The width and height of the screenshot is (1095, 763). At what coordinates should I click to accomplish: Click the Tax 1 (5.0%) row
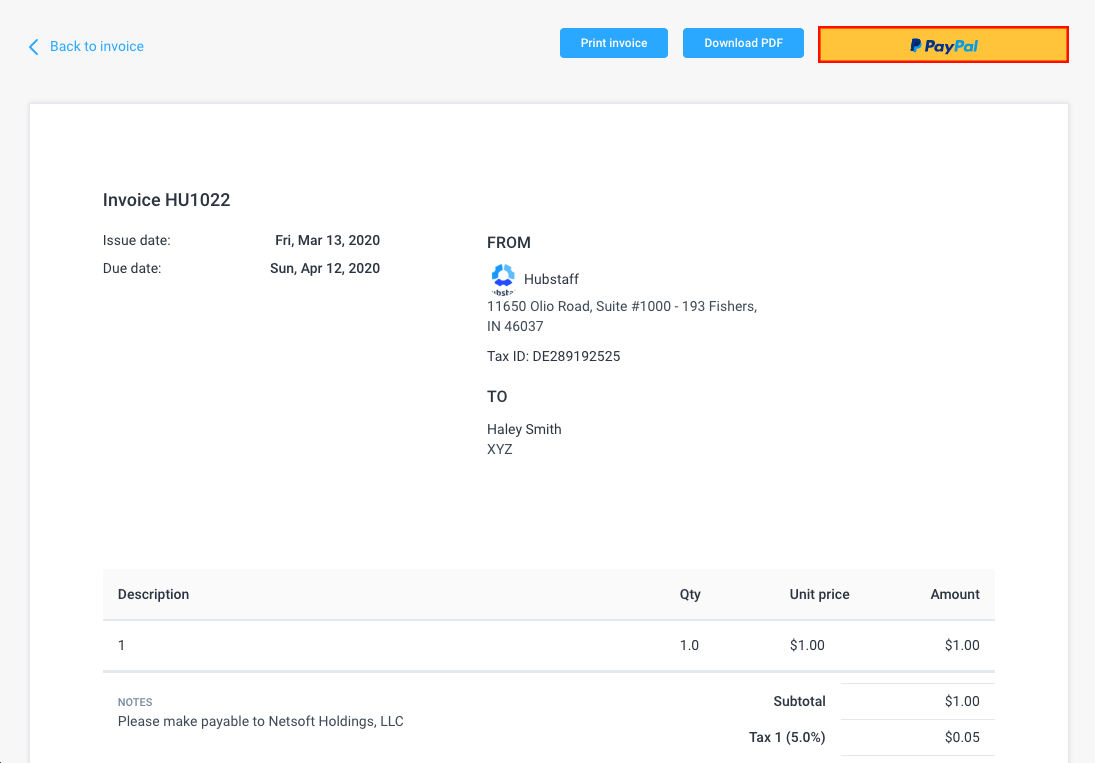787,737
